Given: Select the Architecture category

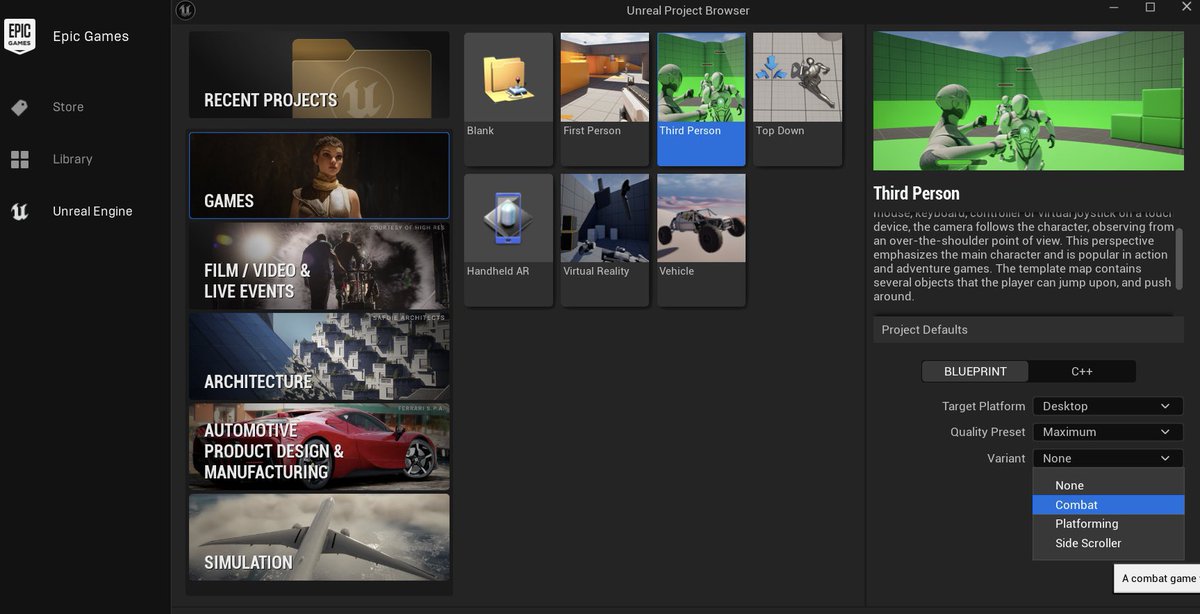Looking at the screenshot, I should click(x=319, y=356).
